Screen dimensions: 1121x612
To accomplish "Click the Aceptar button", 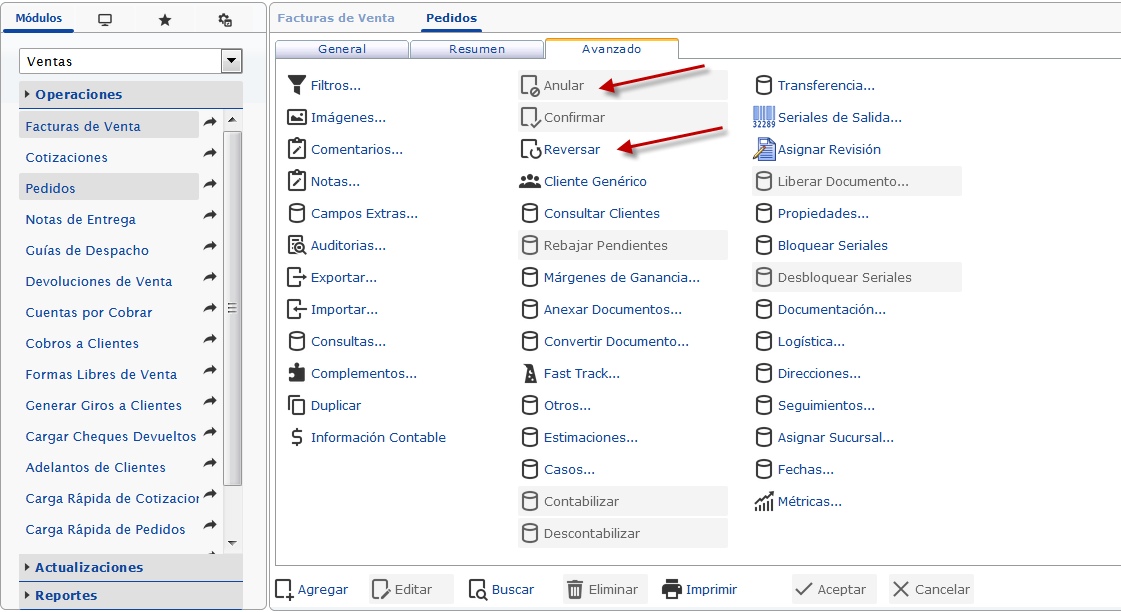I will [x=834, y=589].
